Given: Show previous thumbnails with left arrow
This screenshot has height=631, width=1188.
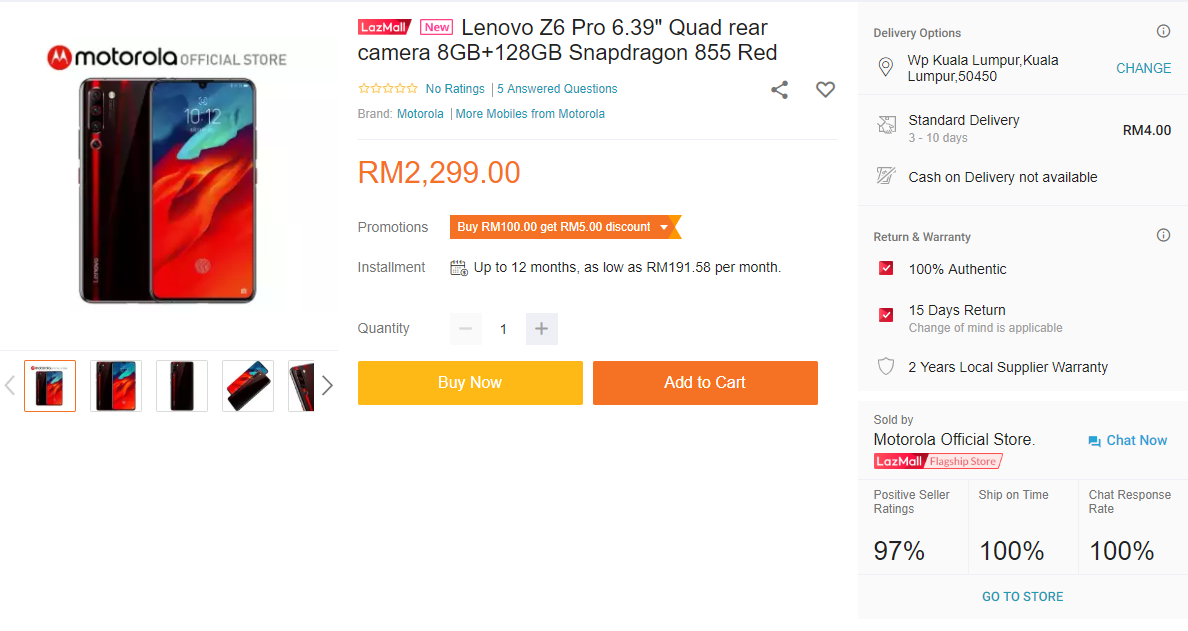Looking at the screenshot, I should click(x=10, y=385).
